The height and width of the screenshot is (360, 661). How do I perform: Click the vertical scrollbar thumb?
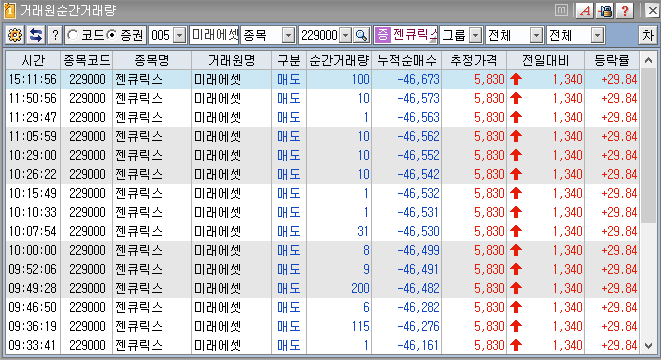(x=648, y=146)
